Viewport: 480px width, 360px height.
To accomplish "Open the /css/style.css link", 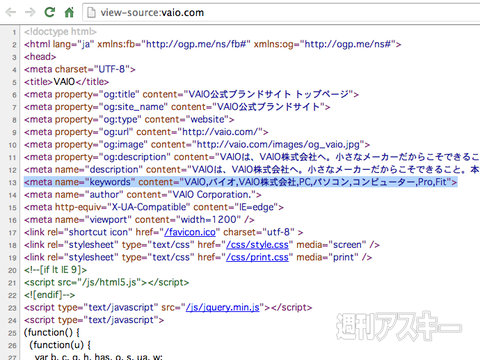I will pyautogui.click(x=257, y=245).
